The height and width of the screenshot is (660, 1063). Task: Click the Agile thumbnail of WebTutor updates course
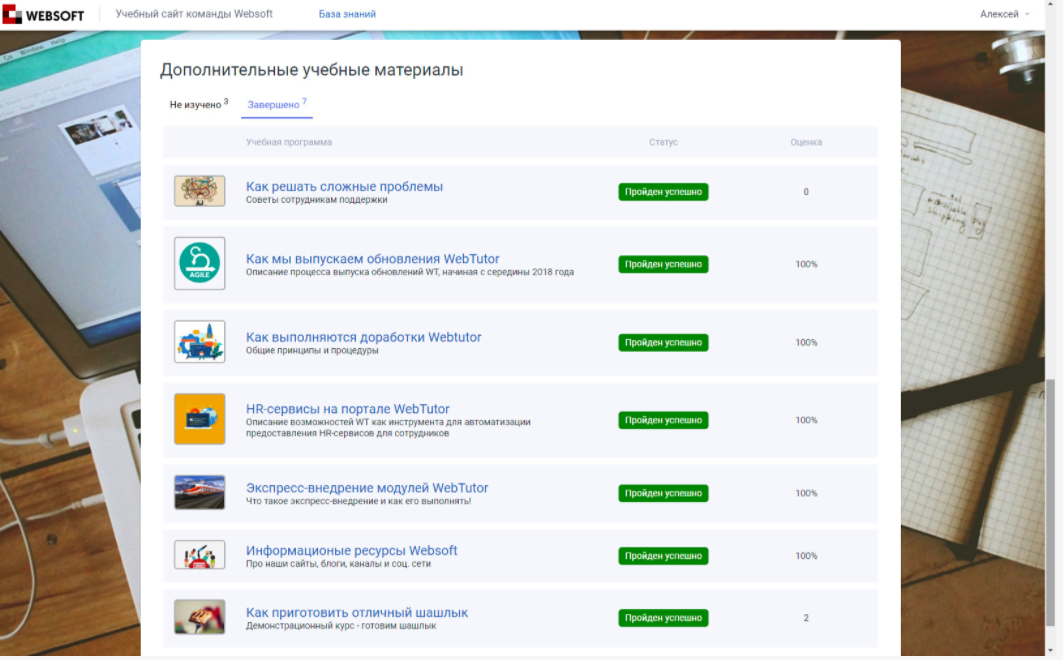tap(199, 264)
